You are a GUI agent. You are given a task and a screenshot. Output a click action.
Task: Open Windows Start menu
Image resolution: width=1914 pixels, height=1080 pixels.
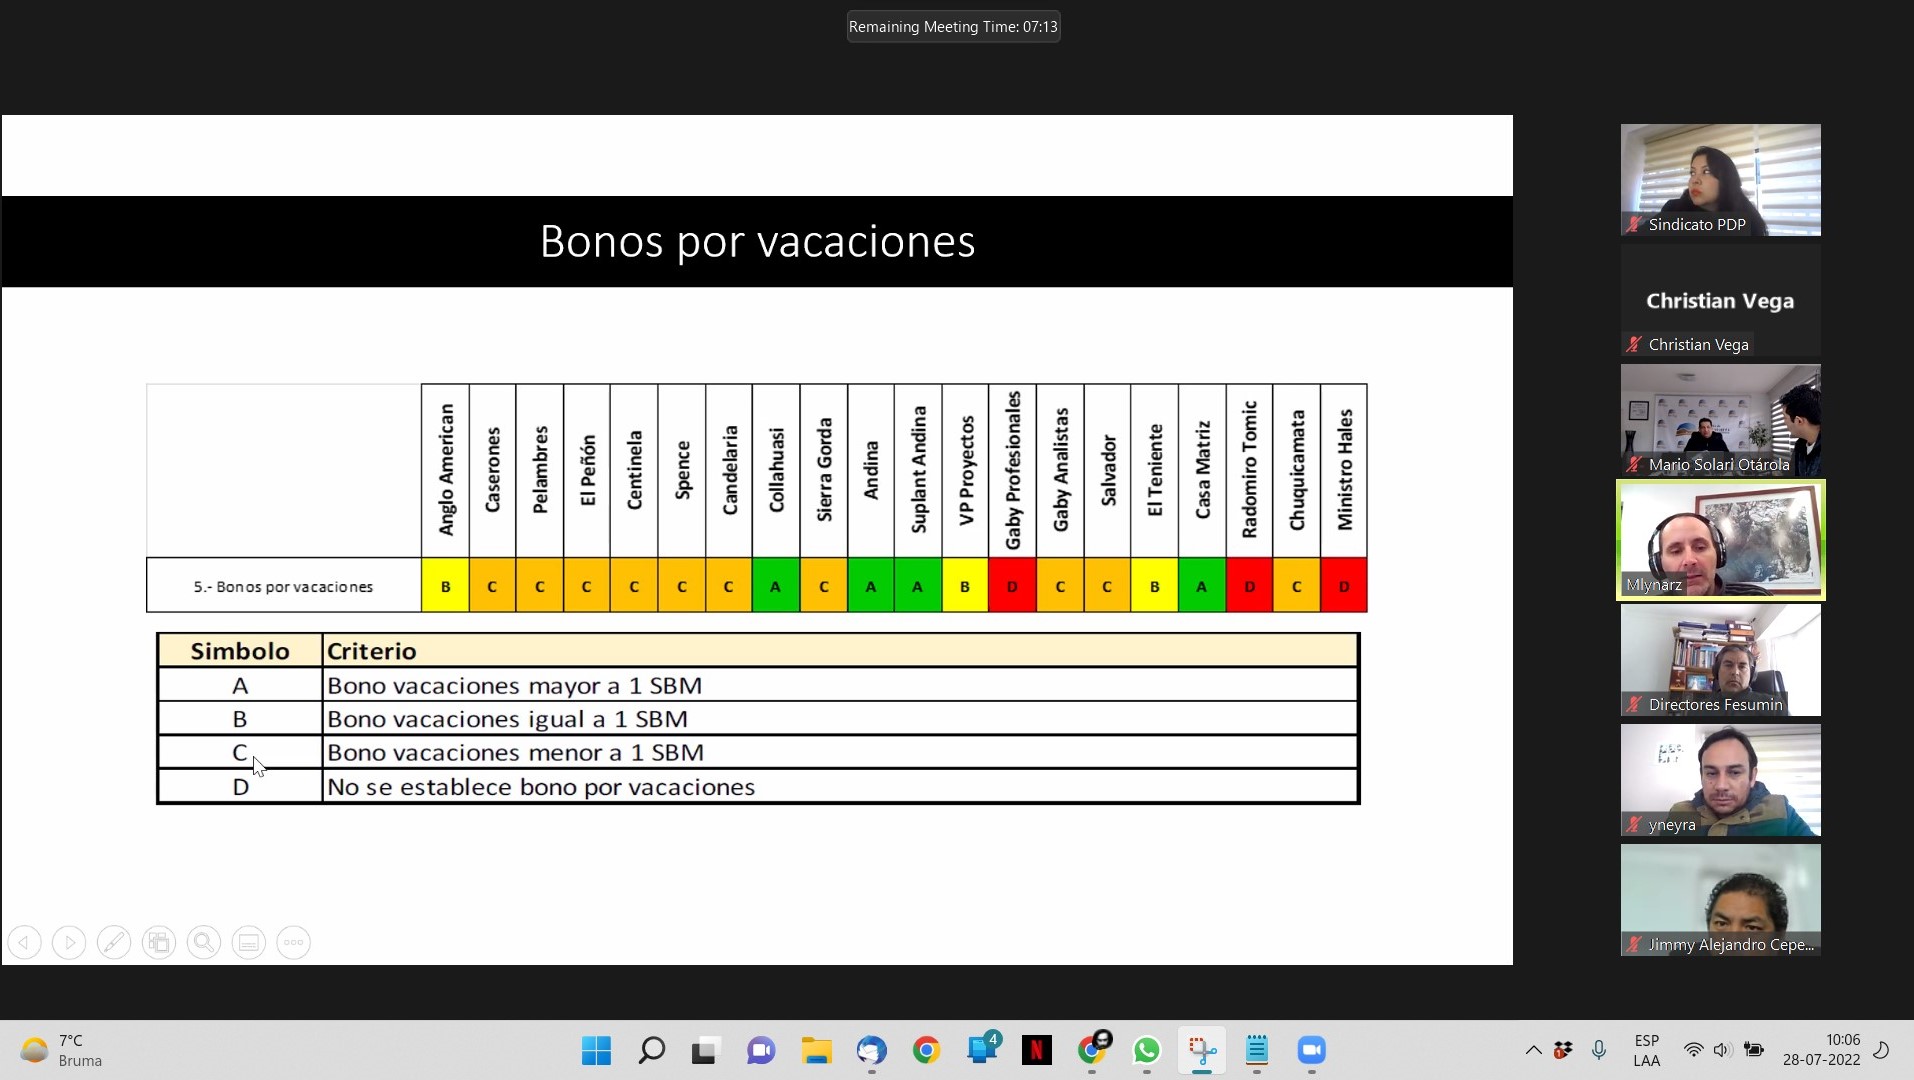point(596,1050)
